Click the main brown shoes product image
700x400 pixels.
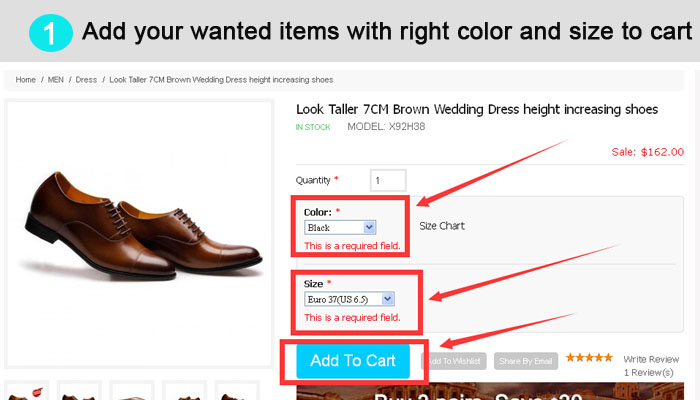tap(139, 233)
